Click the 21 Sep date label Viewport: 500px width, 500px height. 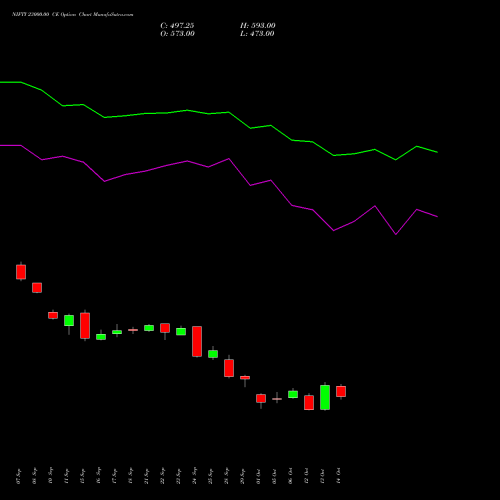147,476
